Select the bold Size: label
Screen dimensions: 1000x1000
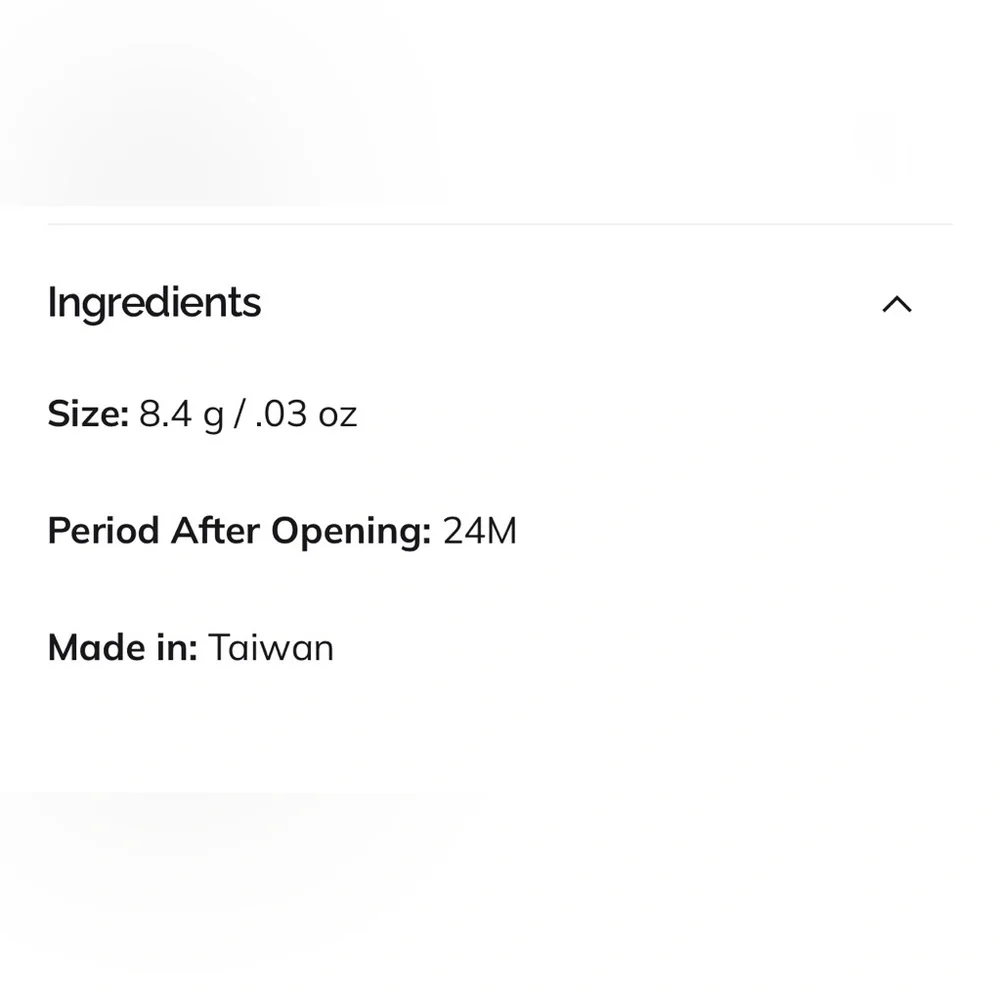tap(89, 414)
